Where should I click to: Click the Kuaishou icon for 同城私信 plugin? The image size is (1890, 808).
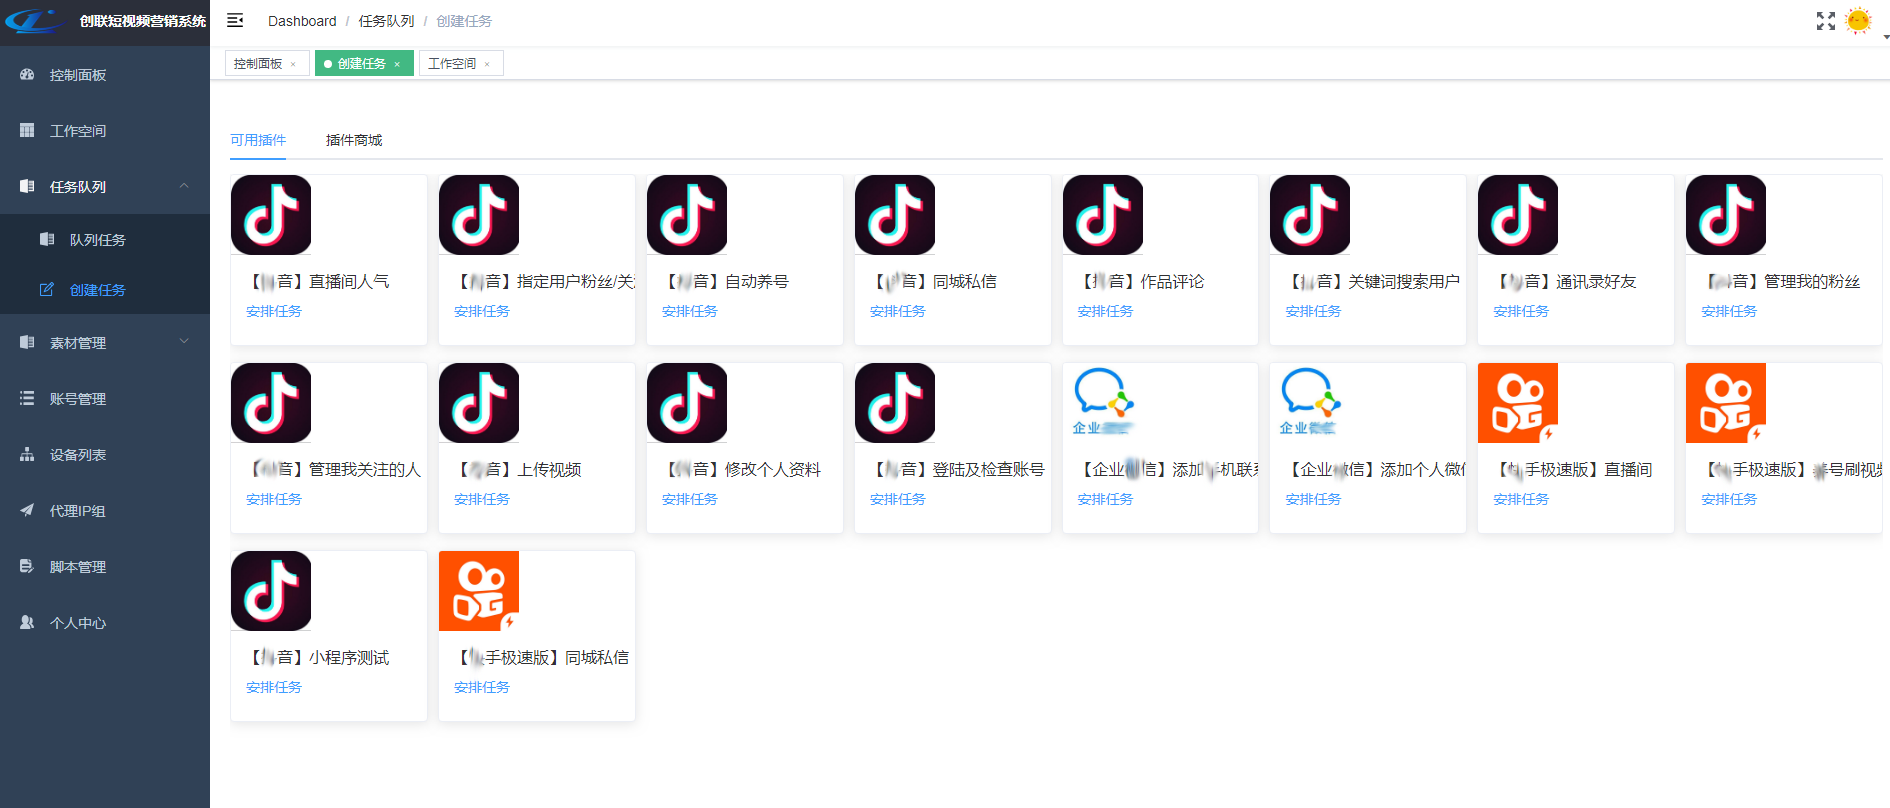479,591
